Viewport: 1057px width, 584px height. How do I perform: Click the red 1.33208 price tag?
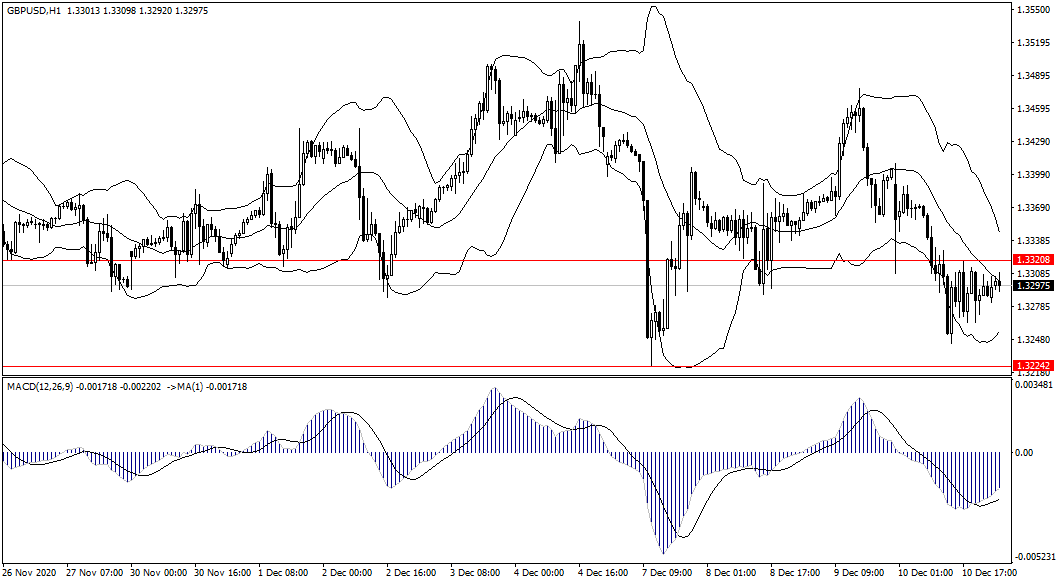[1031, 260]
